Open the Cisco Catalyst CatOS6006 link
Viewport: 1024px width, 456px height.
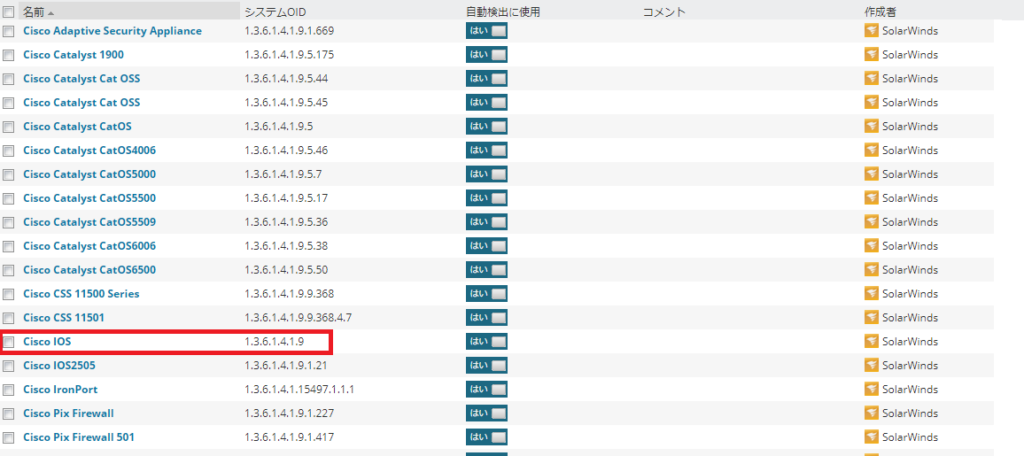89,246
